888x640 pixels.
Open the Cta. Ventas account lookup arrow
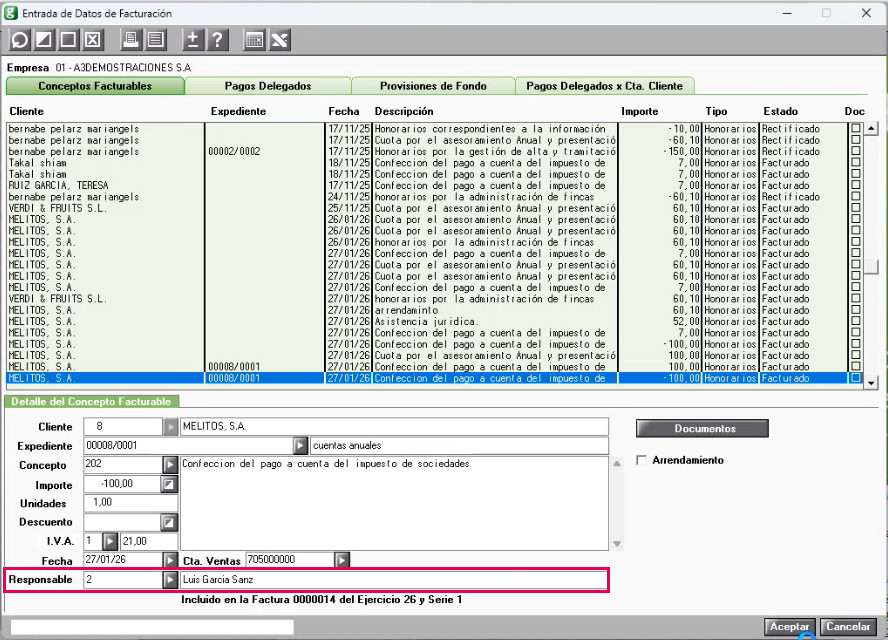pos(341,560)
